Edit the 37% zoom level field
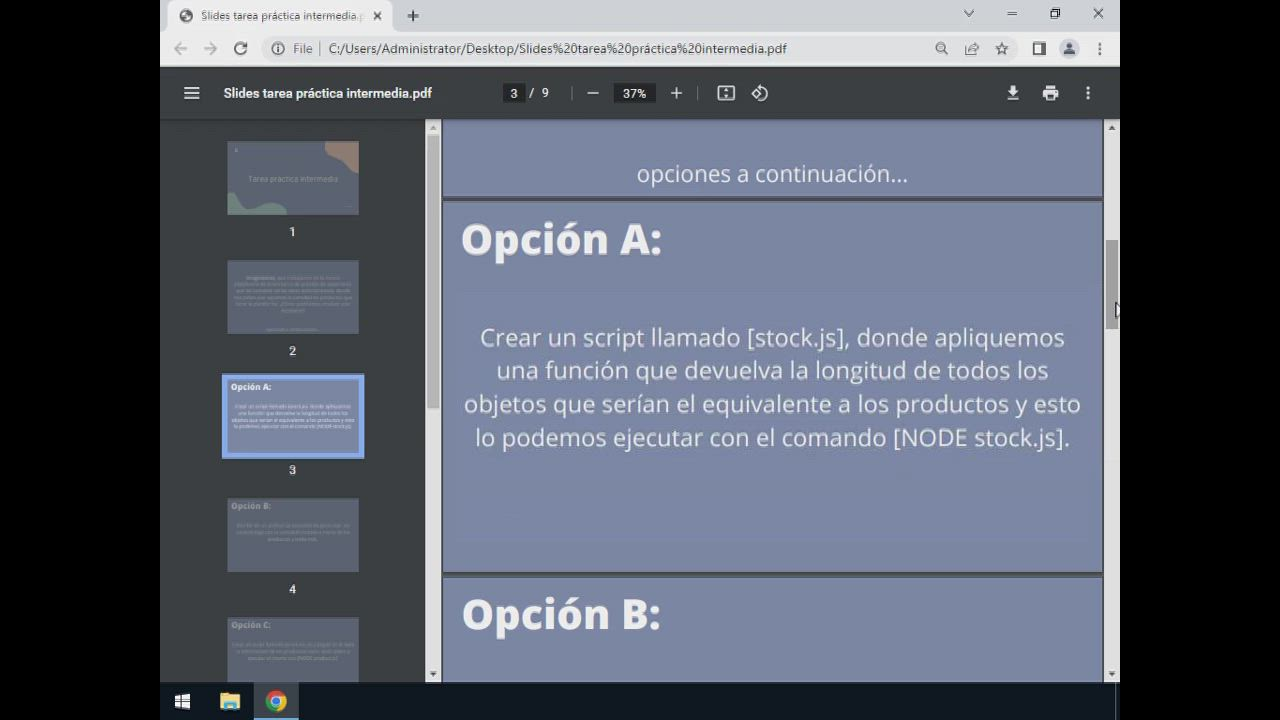This screenshot has width=1280, height=720. coord(634,93)
